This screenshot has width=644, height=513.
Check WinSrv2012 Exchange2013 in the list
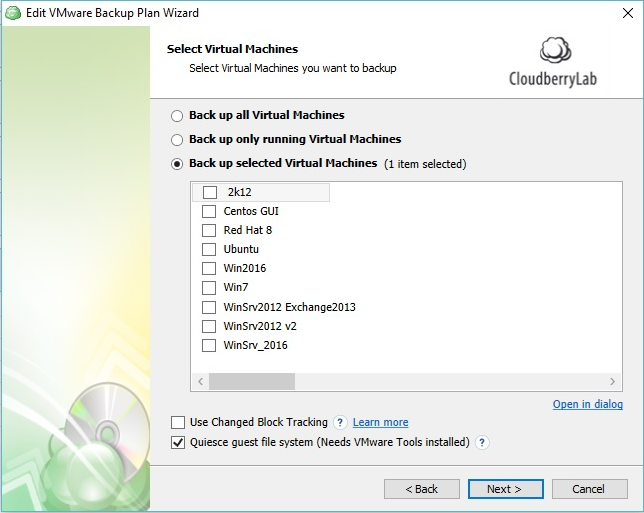(x=209, y=307)
